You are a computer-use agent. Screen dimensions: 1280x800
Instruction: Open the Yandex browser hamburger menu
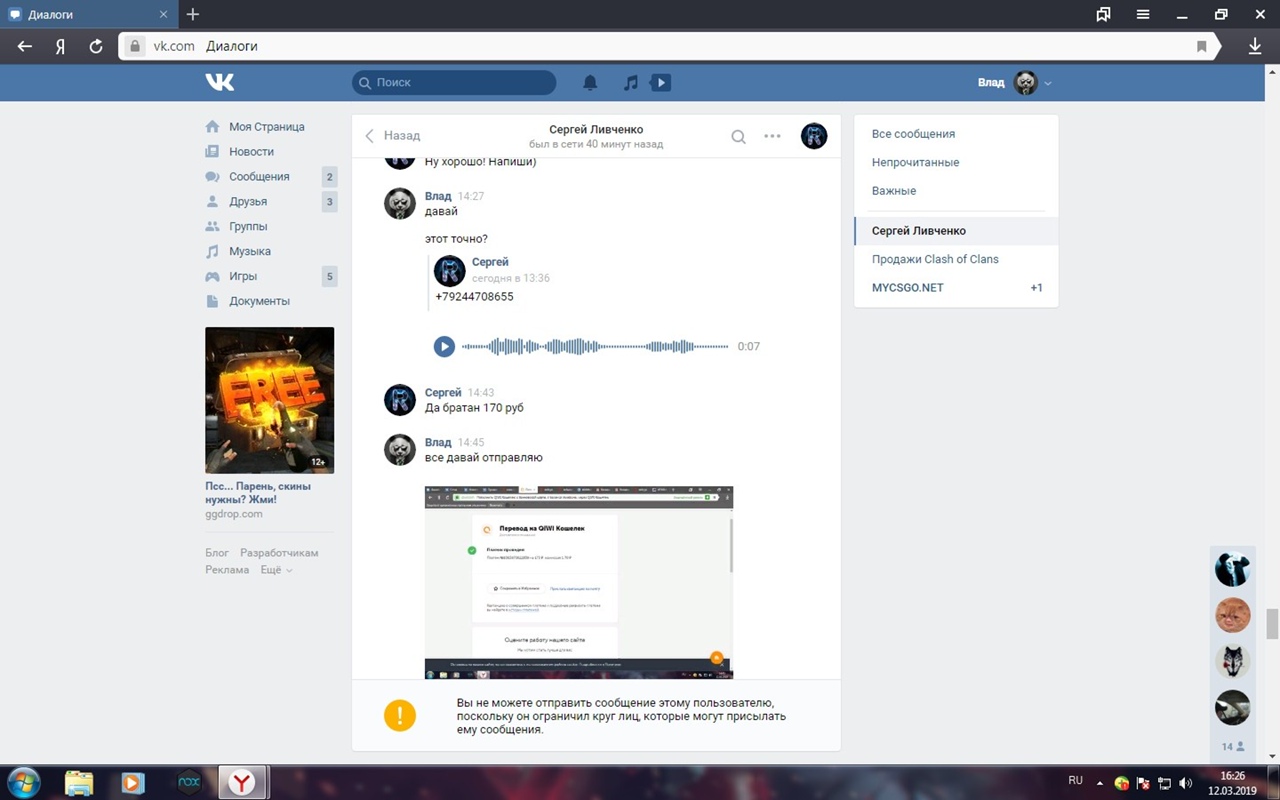(x=1143, y=15)
